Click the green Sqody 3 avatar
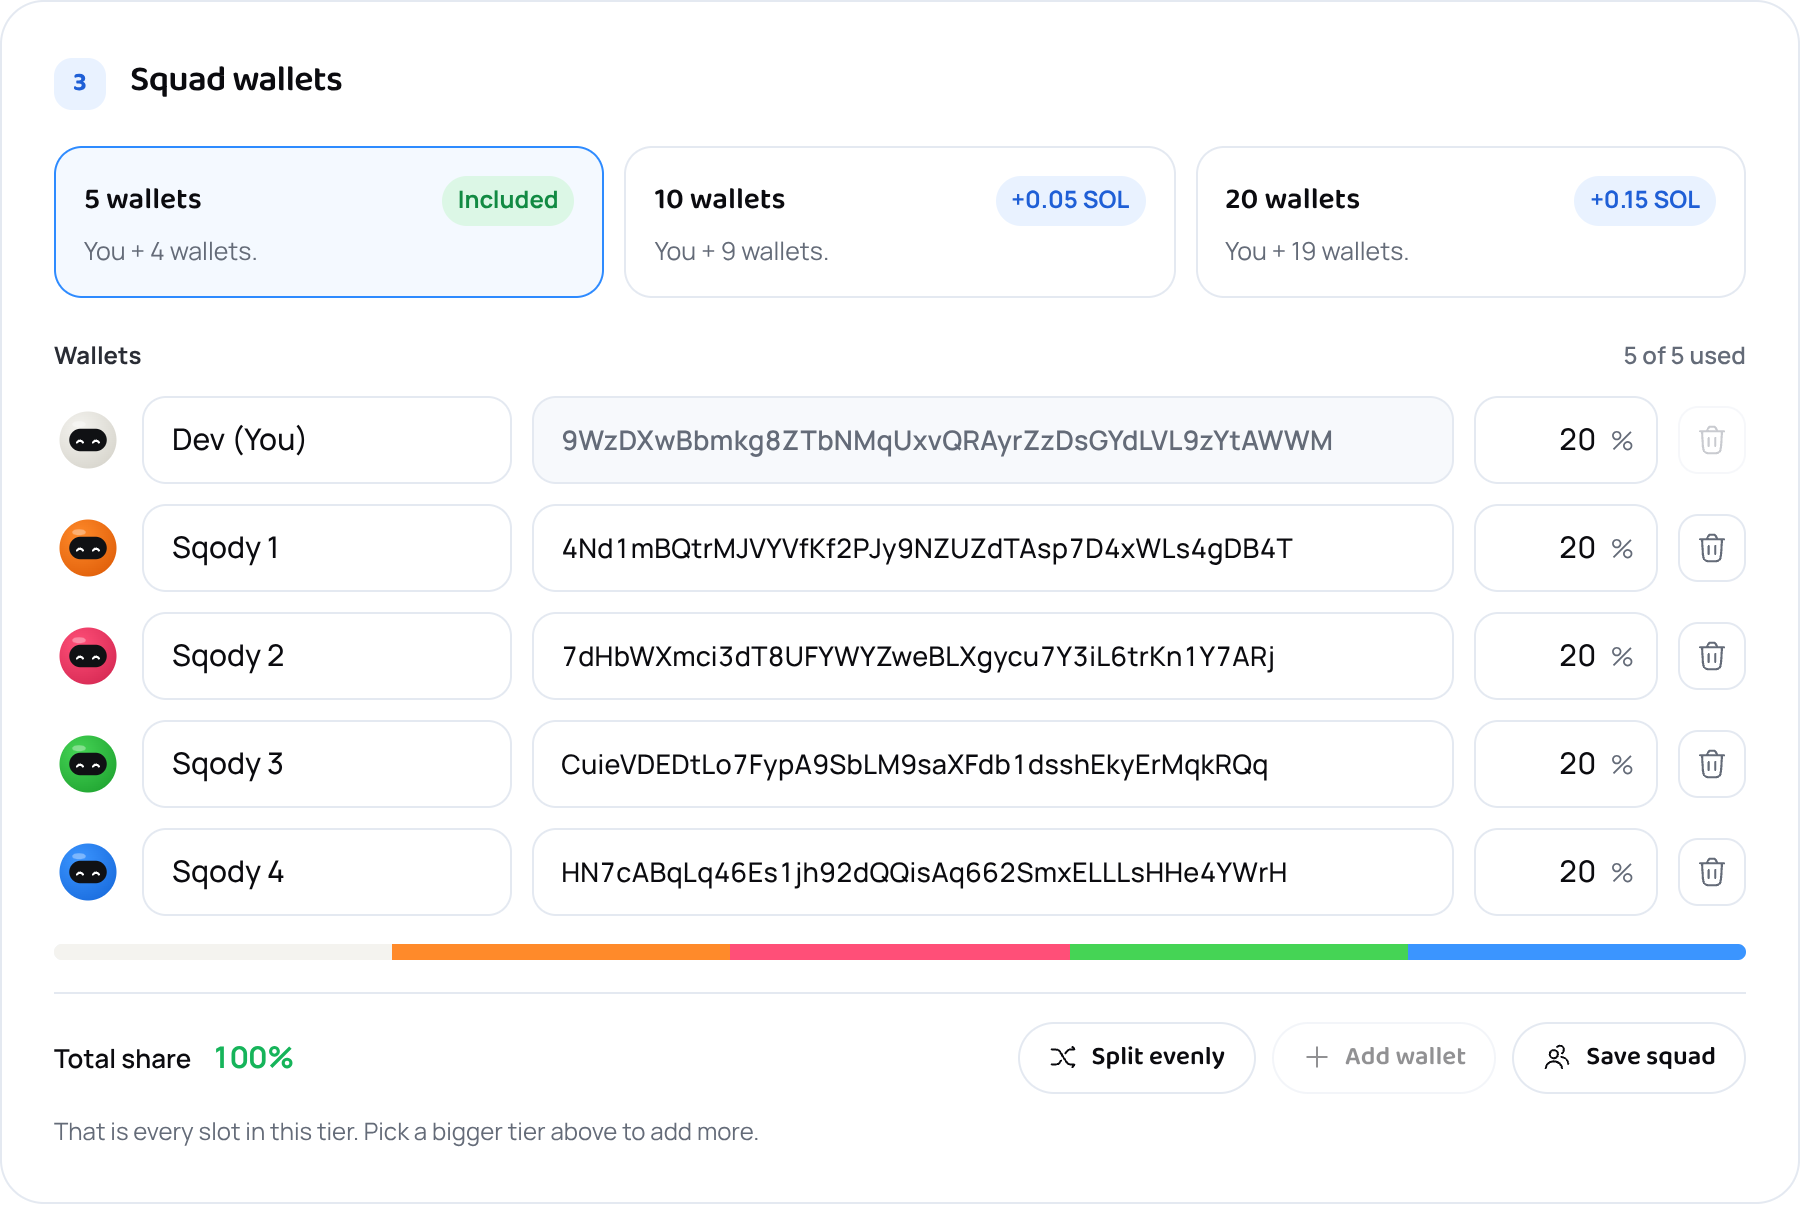The height and width of the screenshot is (1206, 1800). tap(88, 764)
